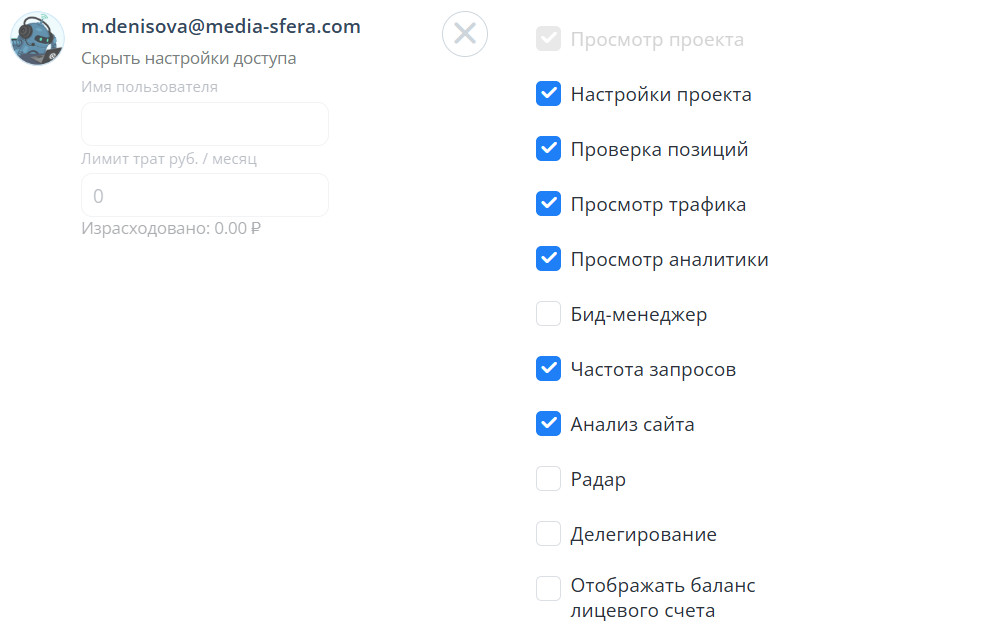
Task: Disable Проверка позиций permission
Action: tap(548, 149)
